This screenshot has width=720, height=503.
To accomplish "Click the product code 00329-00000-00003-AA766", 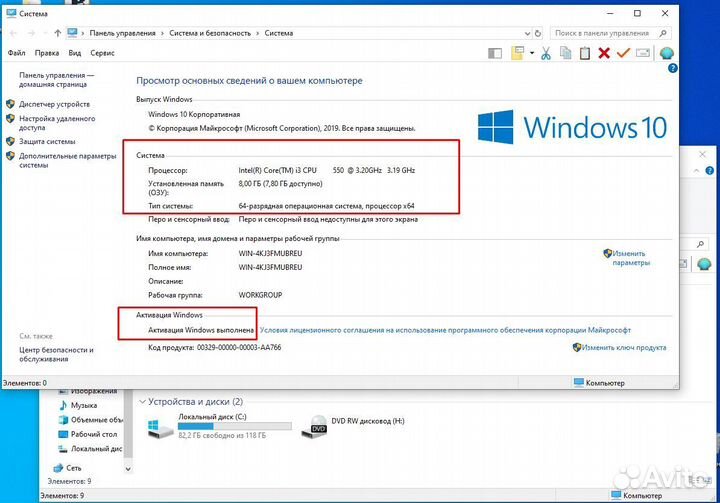I will pos(239,348).
